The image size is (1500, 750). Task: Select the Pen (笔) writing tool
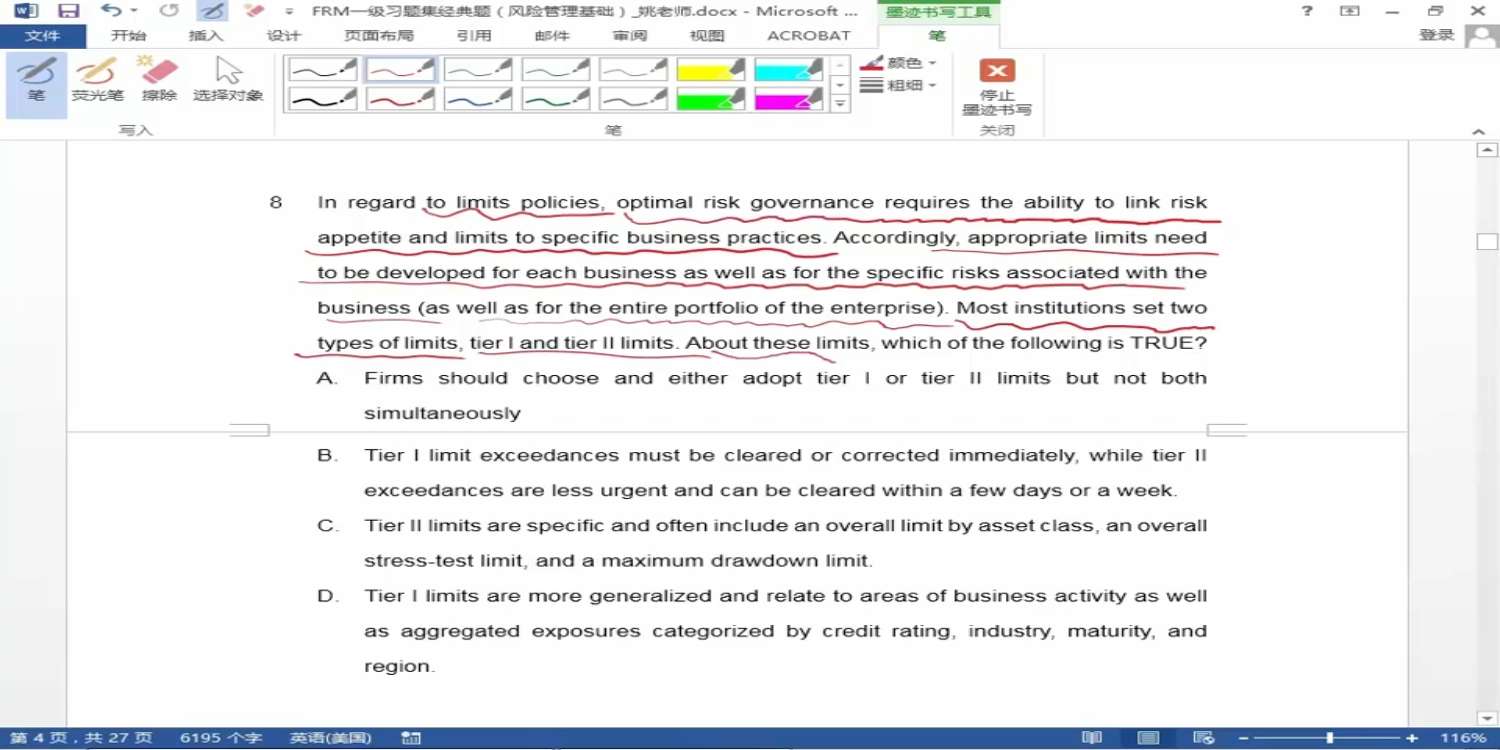[36, 81]
